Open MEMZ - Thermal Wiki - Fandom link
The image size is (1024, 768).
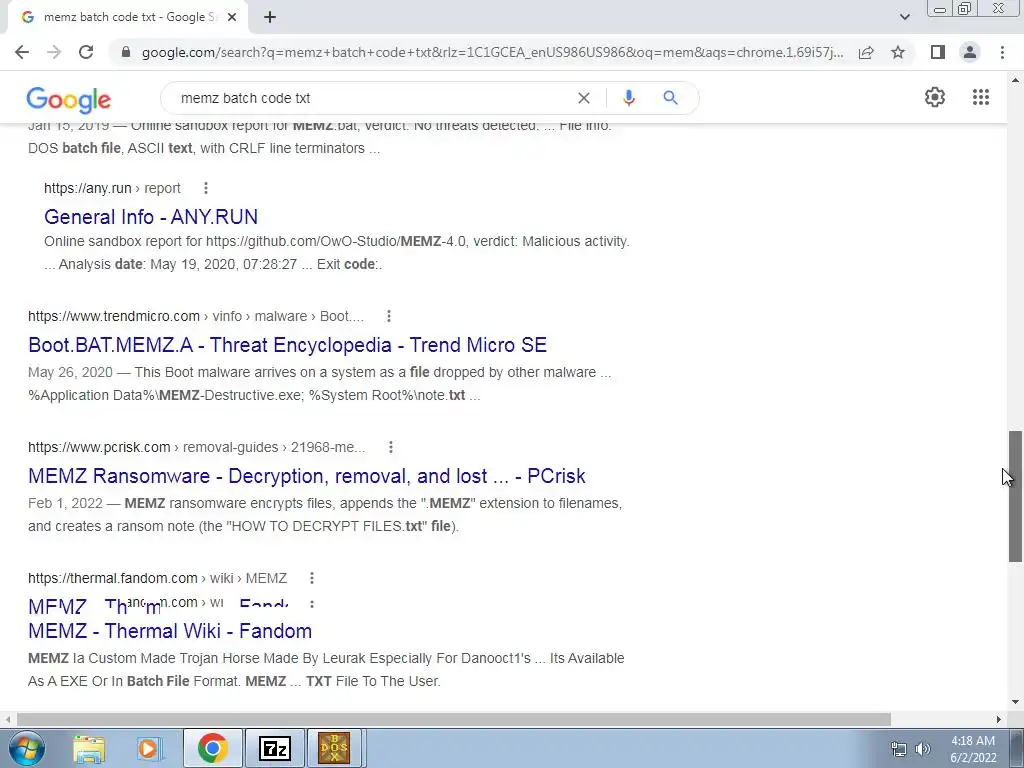[x=170, y=631]
